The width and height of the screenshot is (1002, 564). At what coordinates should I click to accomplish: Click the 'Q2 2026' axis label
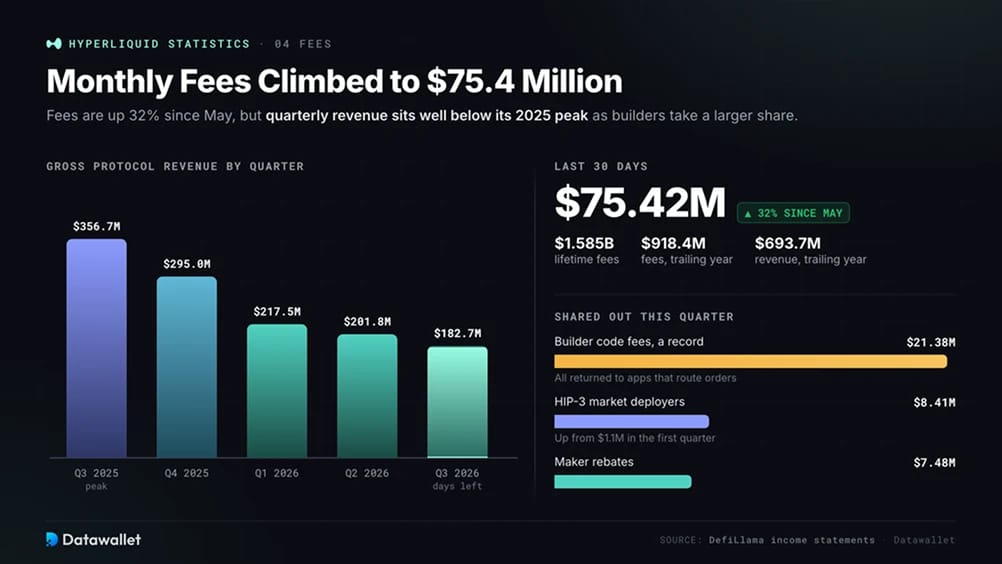(367, 473)
